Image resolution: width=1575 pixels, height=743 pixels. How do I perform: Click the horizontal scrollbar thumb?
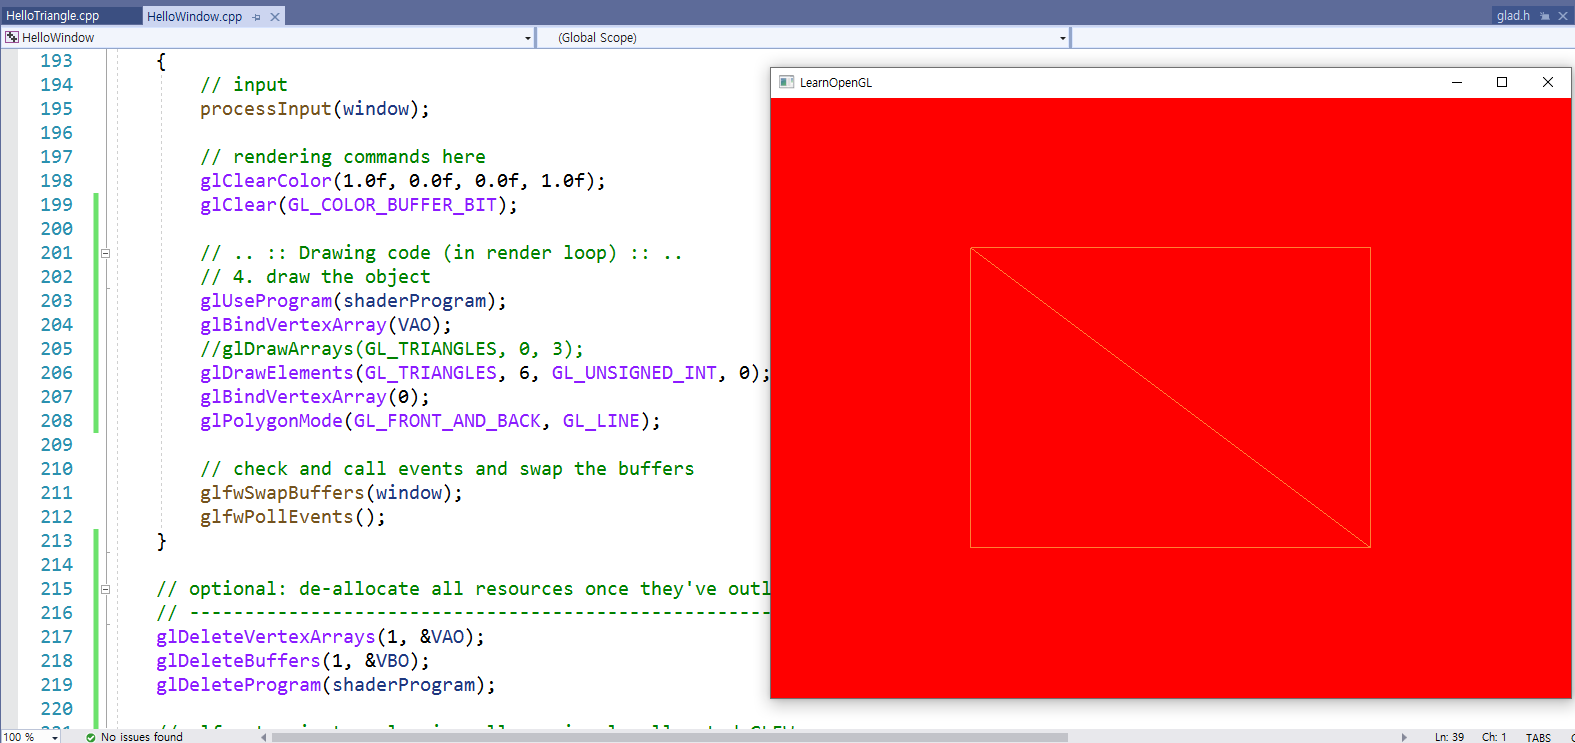click(670, 737)
